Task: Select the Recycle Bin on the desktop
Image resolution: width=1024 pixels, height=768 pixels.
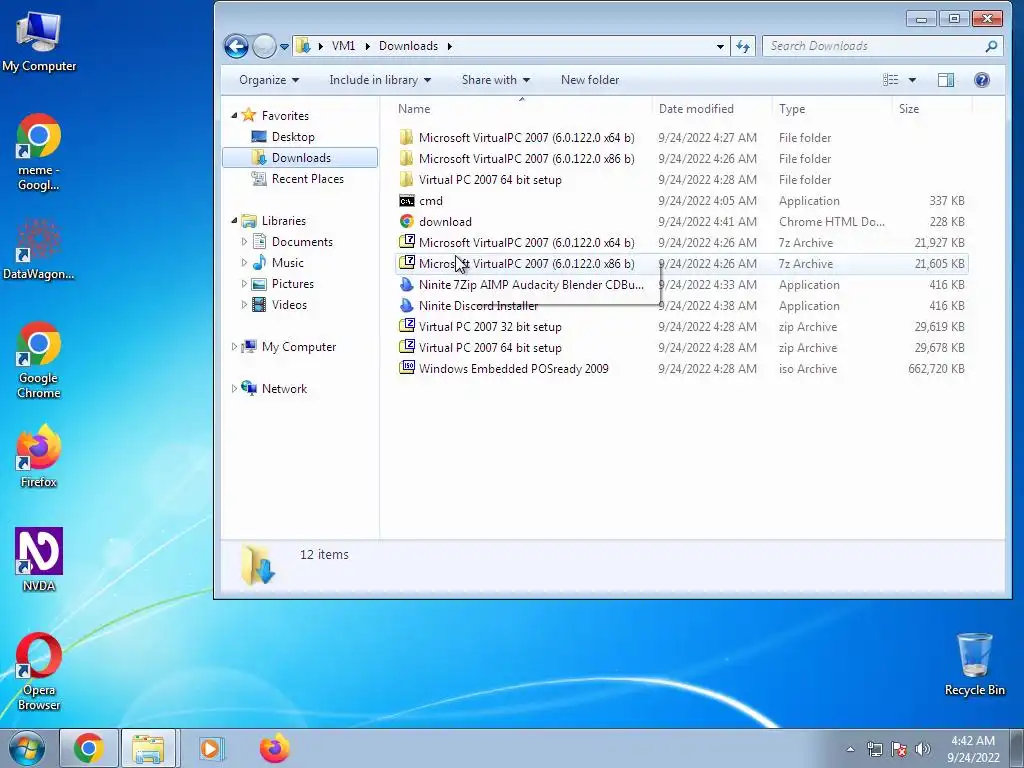Action: 974,664
